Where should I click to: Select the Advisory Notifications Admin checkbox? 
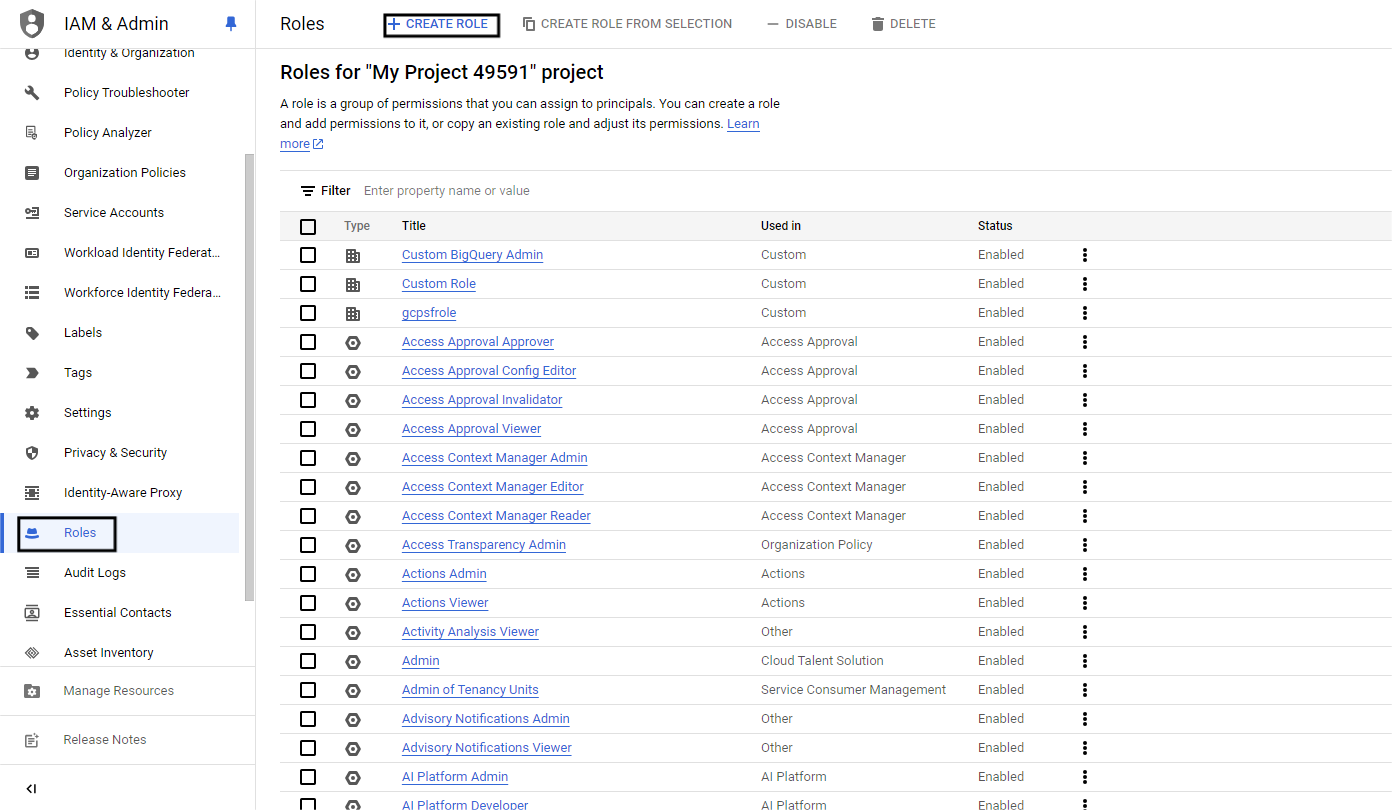(308, 719)
